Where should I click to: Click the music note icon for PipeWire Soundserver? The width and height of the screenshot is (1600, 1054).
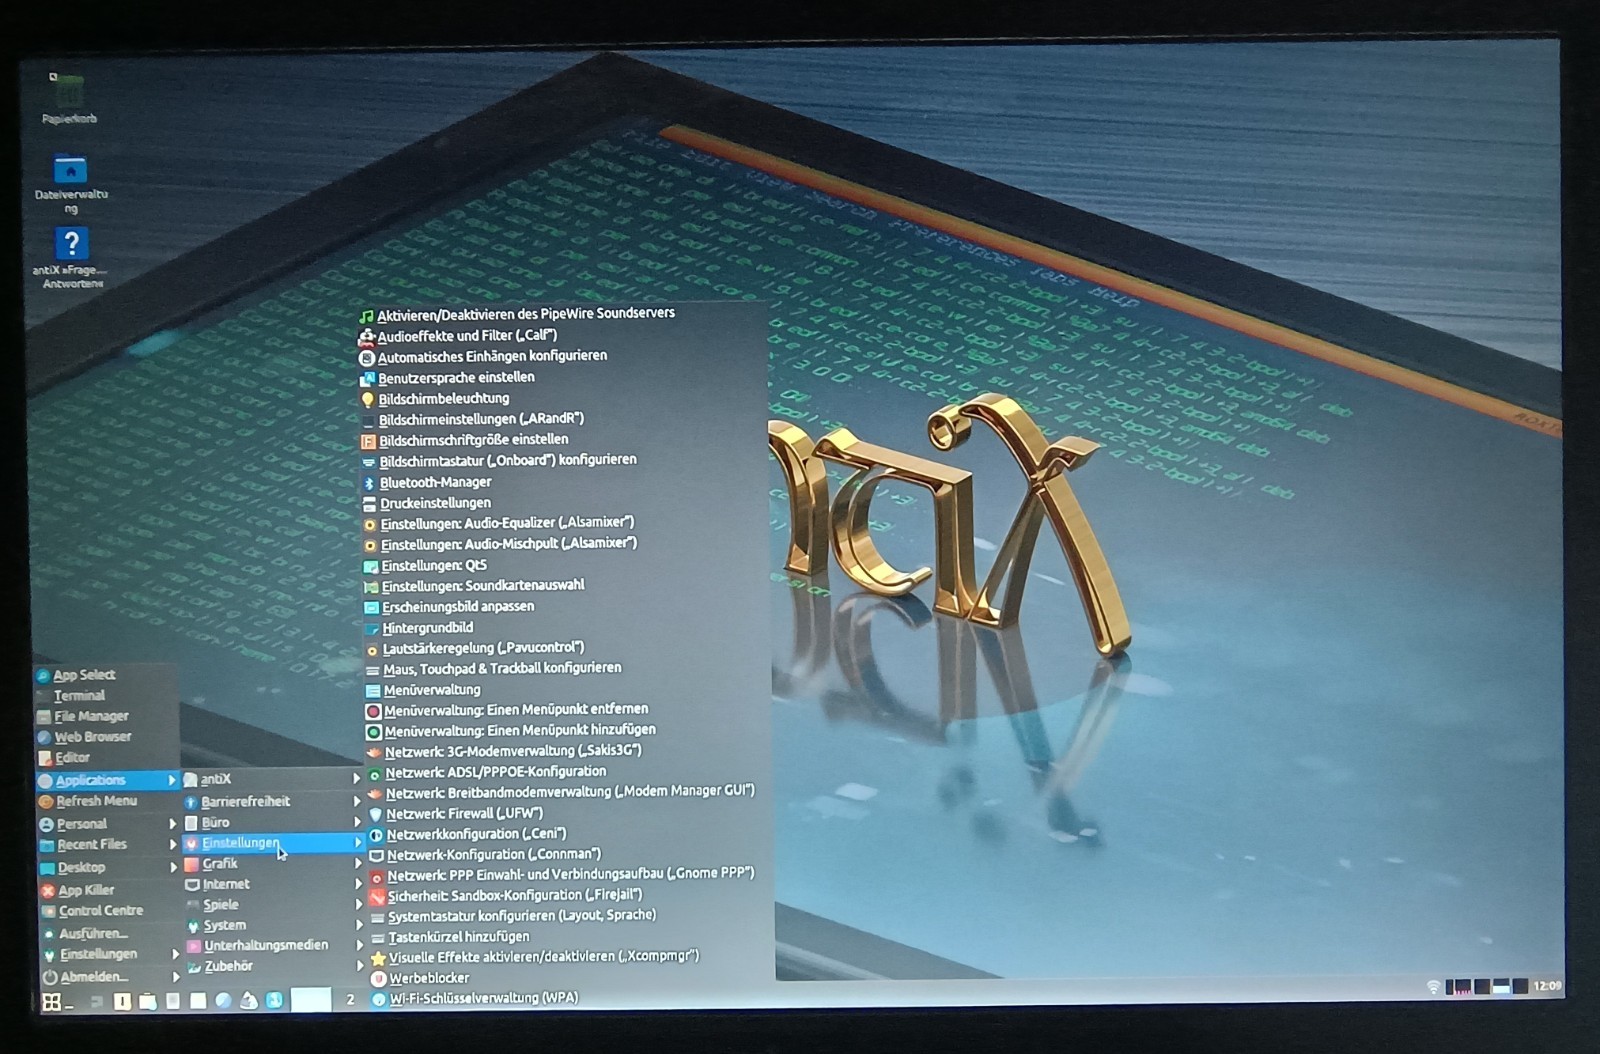[366, 316]
